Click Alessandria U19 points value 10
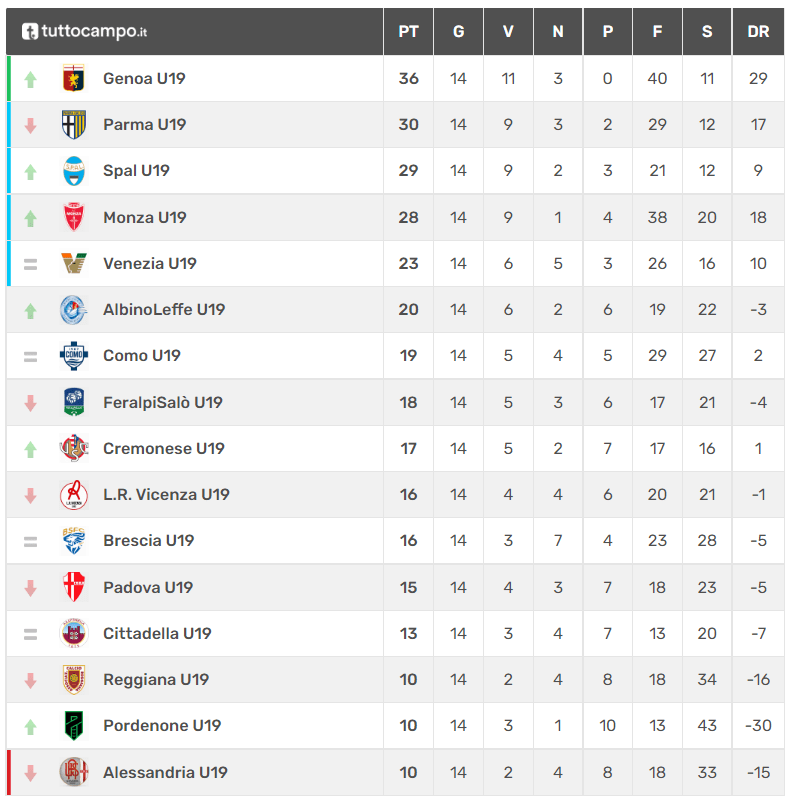Screen dimensions: 790x802 tap(408, 772)
